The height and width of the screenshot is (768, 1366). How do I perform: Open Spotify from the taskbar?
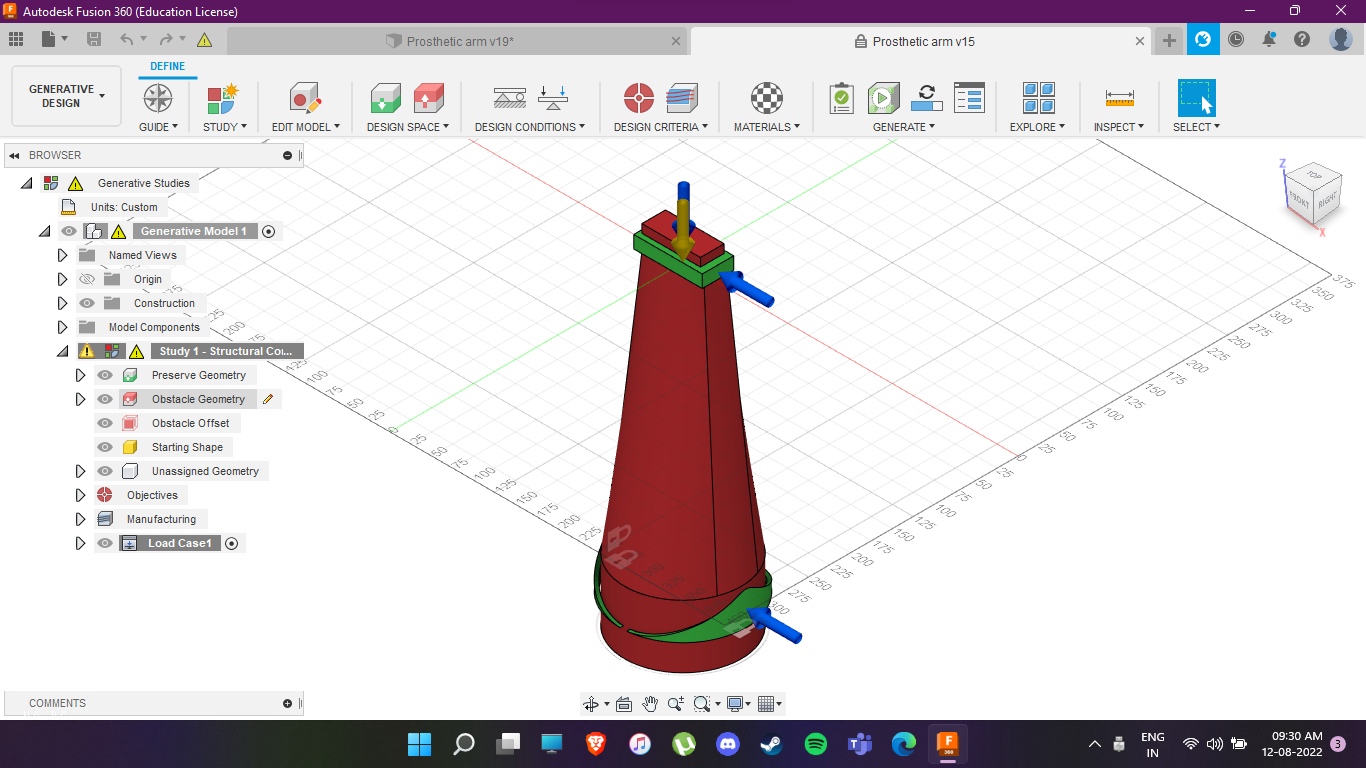(x=814, y=744)
